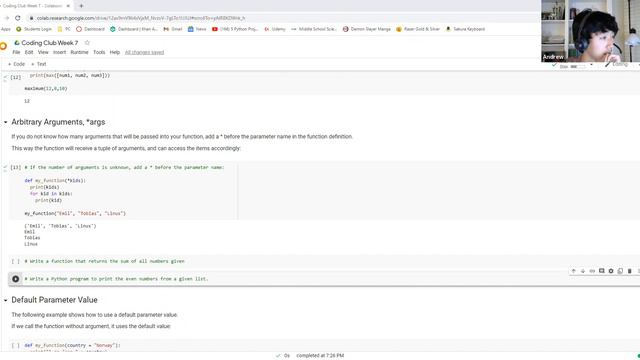Open the Runtime menu
640x360 pixels.
click(79, 52)
